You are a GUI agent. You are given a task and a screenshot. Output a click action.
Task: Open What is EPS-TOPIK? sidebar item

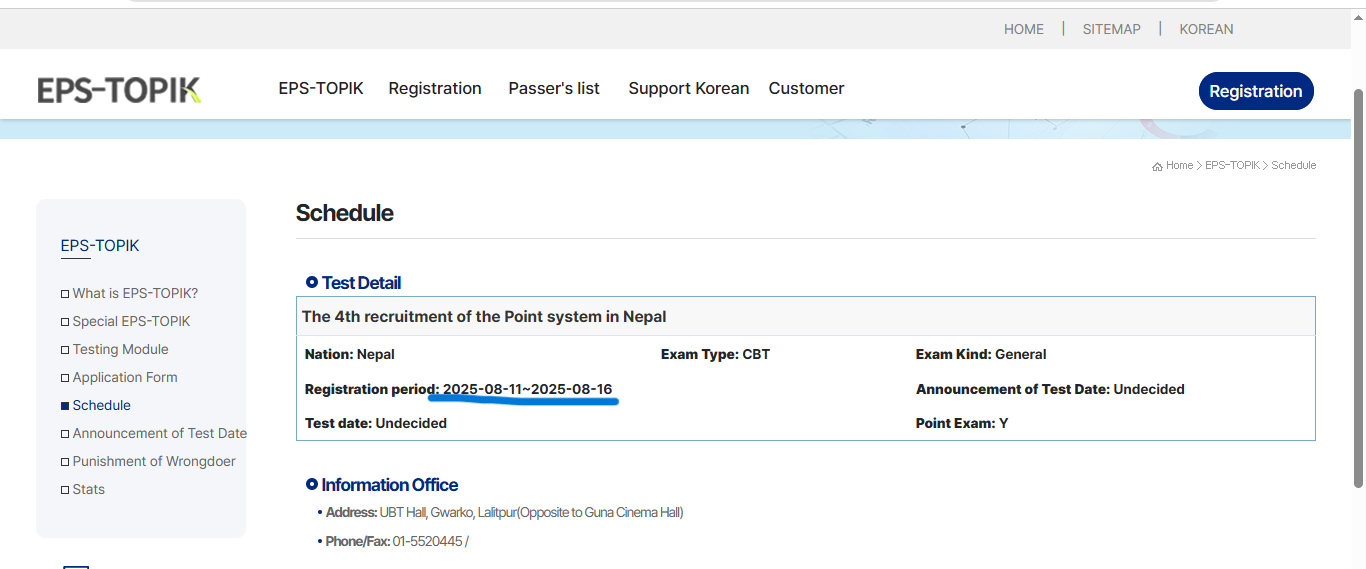click(135, 293)
